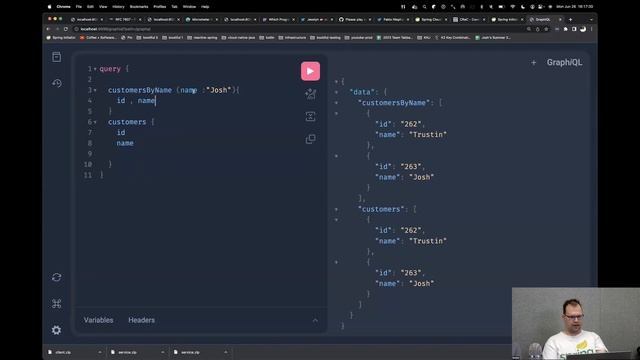
Task: Open the kotlin bookmark folder
Action: click(267, 38)
